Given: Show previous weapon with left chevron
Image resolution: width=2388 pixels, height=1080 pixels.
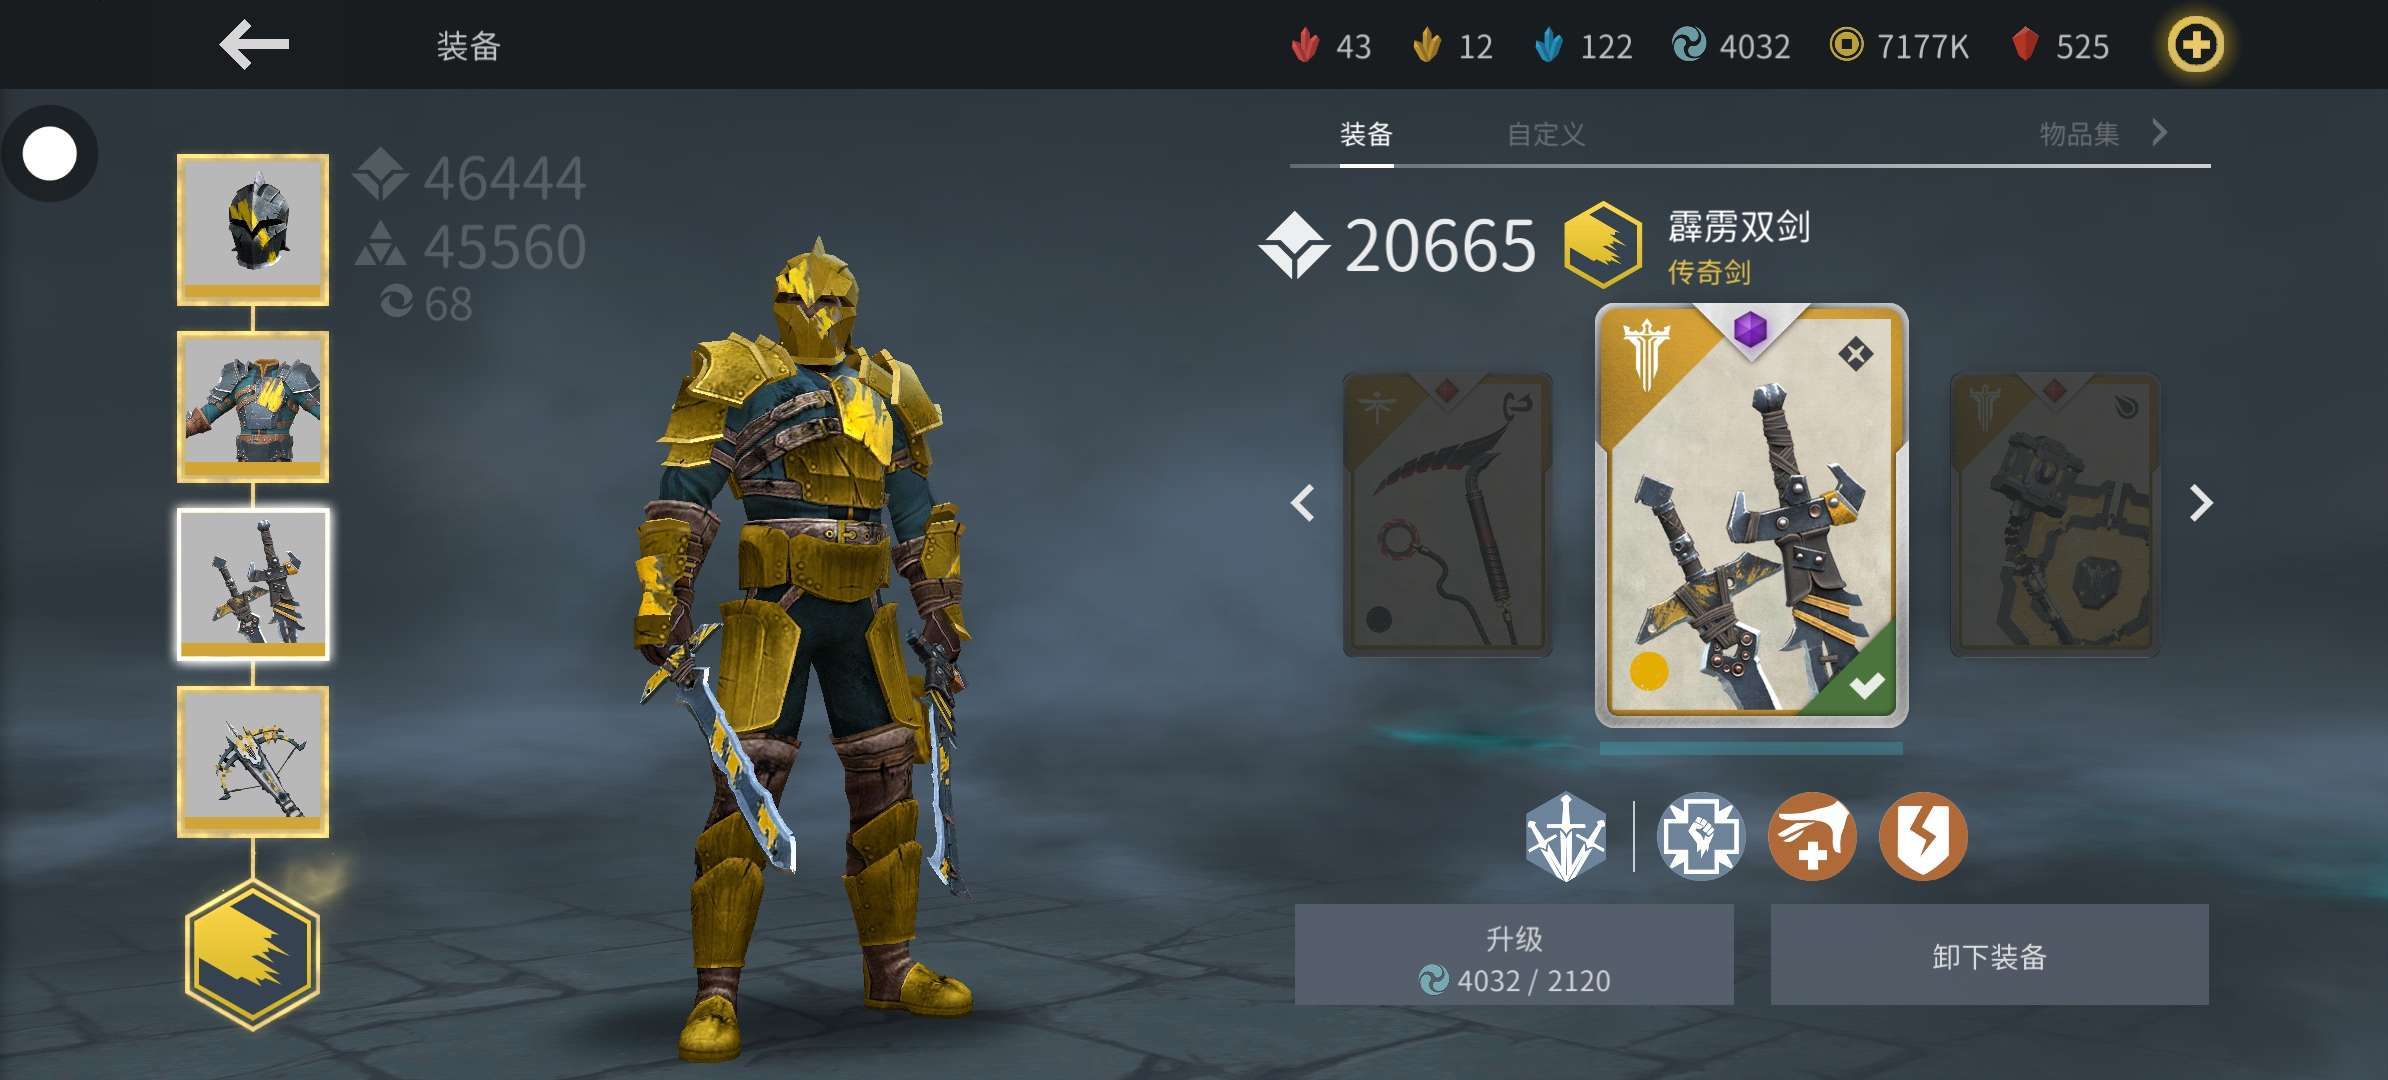Looking at the screenshot, I should pyautogui.click(x=1302, y=503).
